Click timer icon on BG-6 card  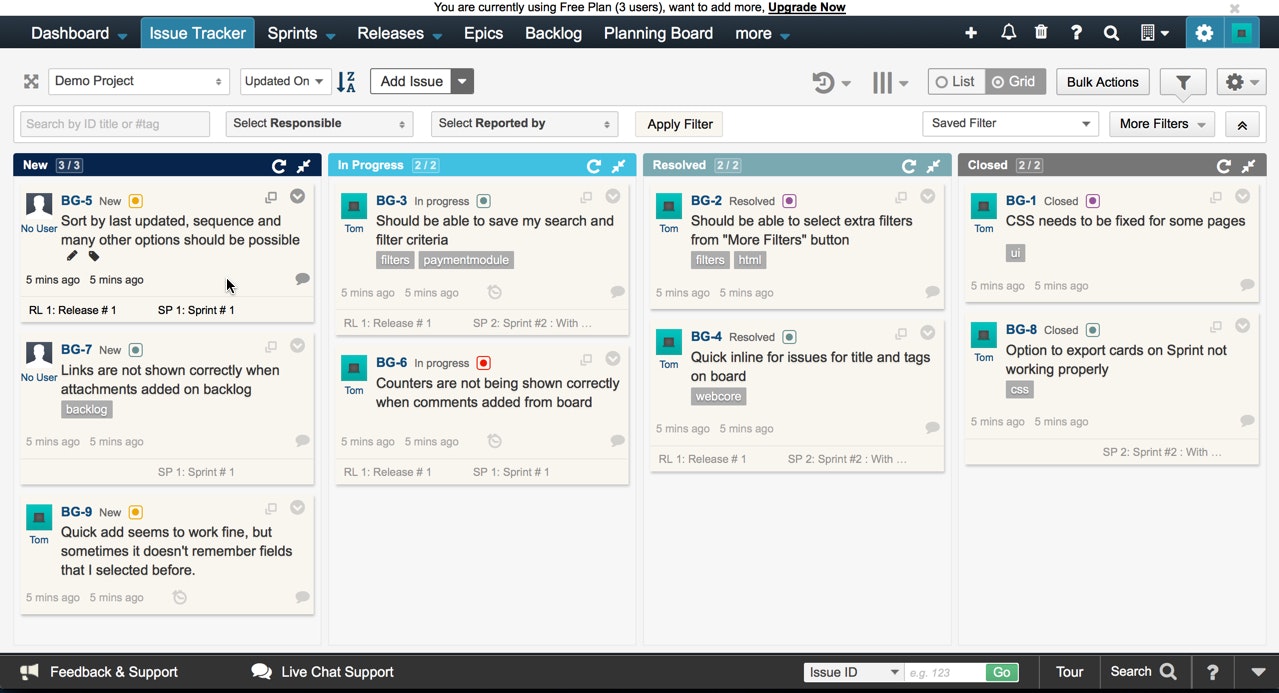(x=494, y=441)
